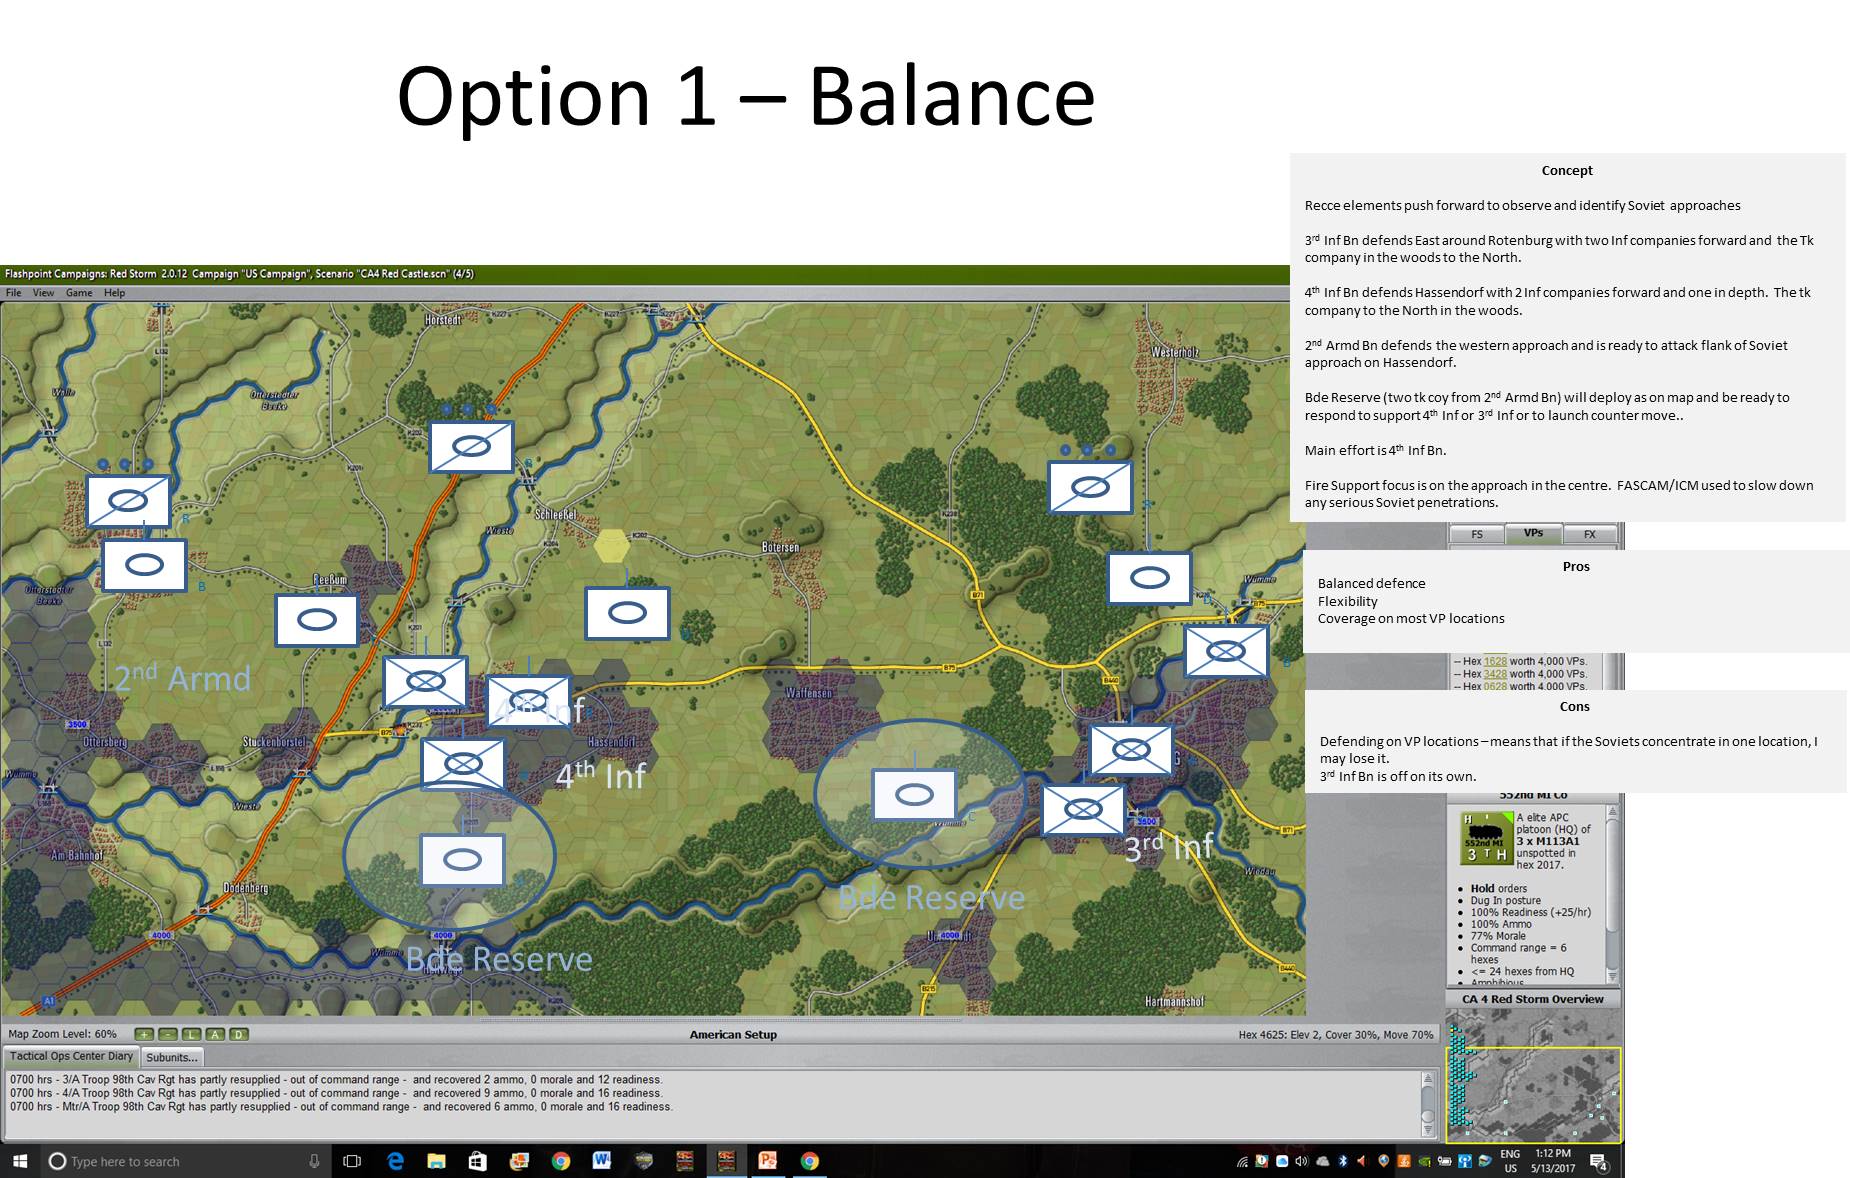Switch to the active Flashpoint Campaigns taskbar icon
This screenshot has width=1850, height=1178.
(x=726, y=1161)
